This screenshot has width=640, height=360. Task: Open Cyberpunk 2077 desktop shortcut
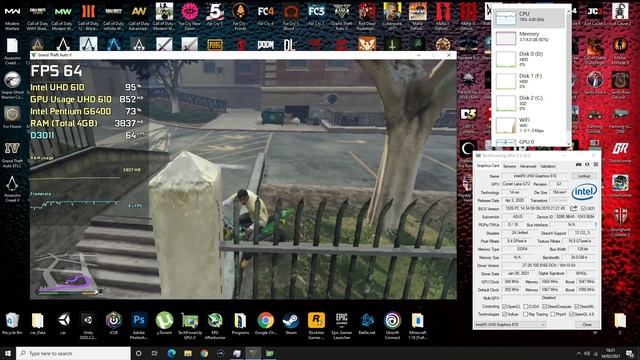coord(392,16)
